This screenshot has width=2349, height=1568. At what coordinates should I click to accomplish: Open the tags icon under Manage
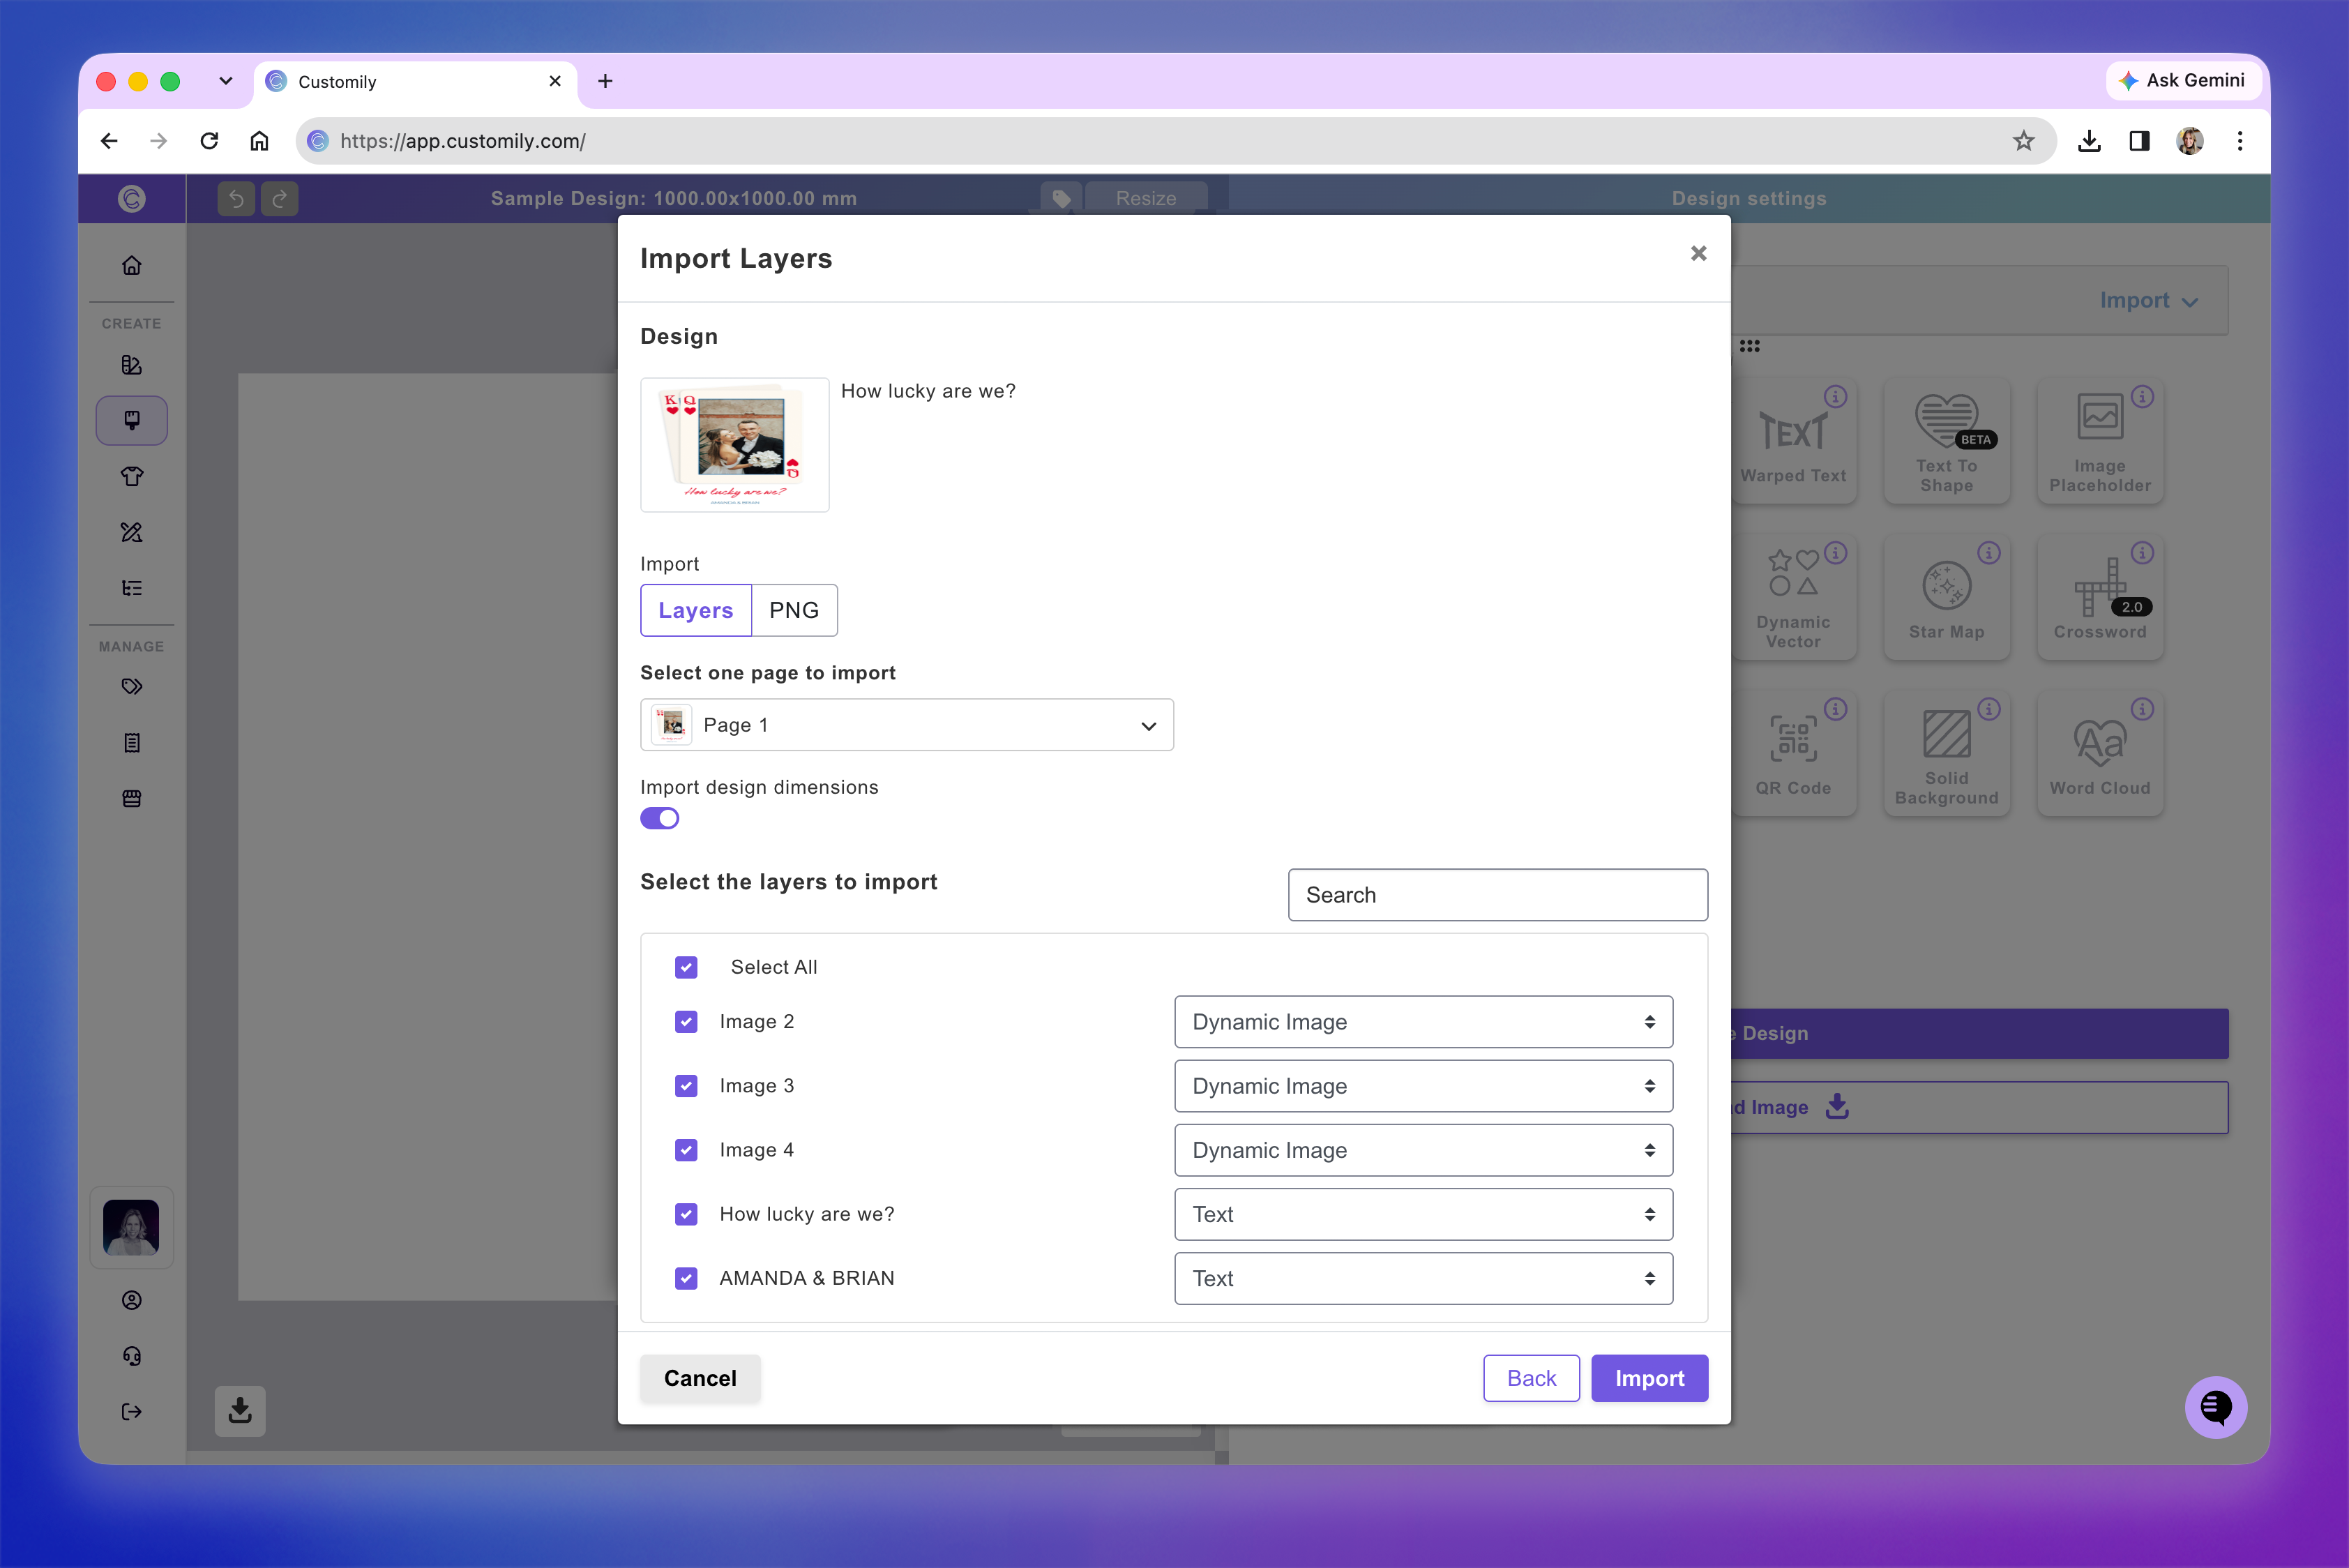pyautogui.click(x=131, y=687)
